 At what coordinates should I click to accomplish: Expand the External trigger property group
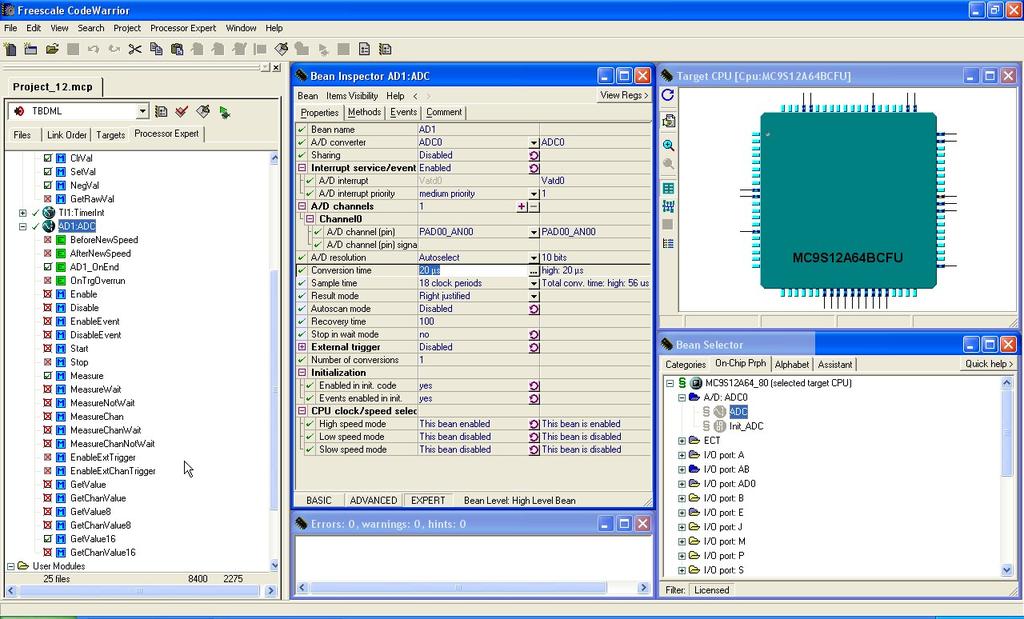(x=302, y=347)
